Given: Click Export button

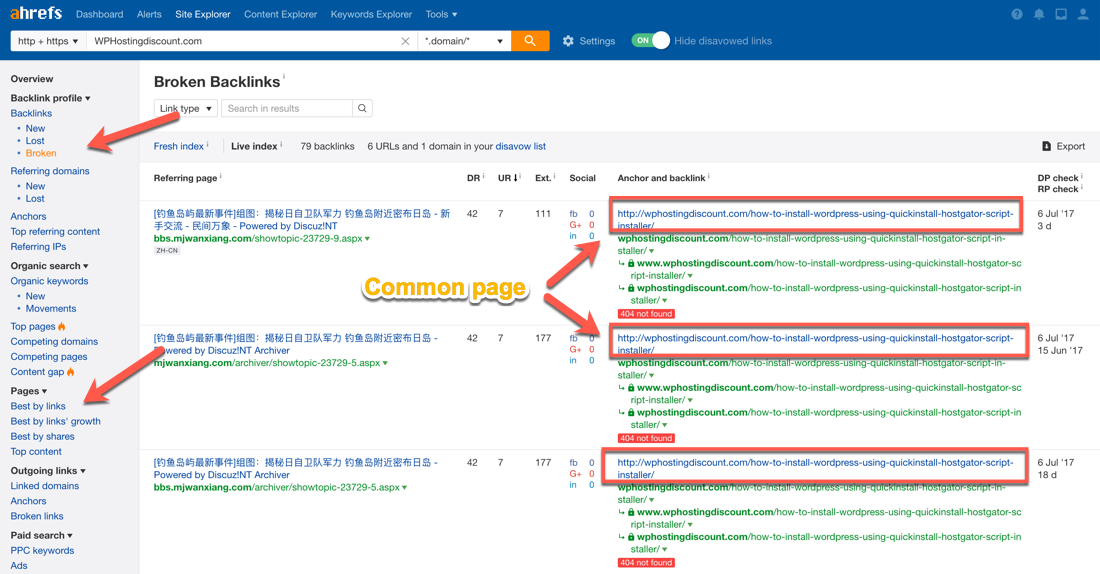Looking at the screenshot, I should [1064, 146].
